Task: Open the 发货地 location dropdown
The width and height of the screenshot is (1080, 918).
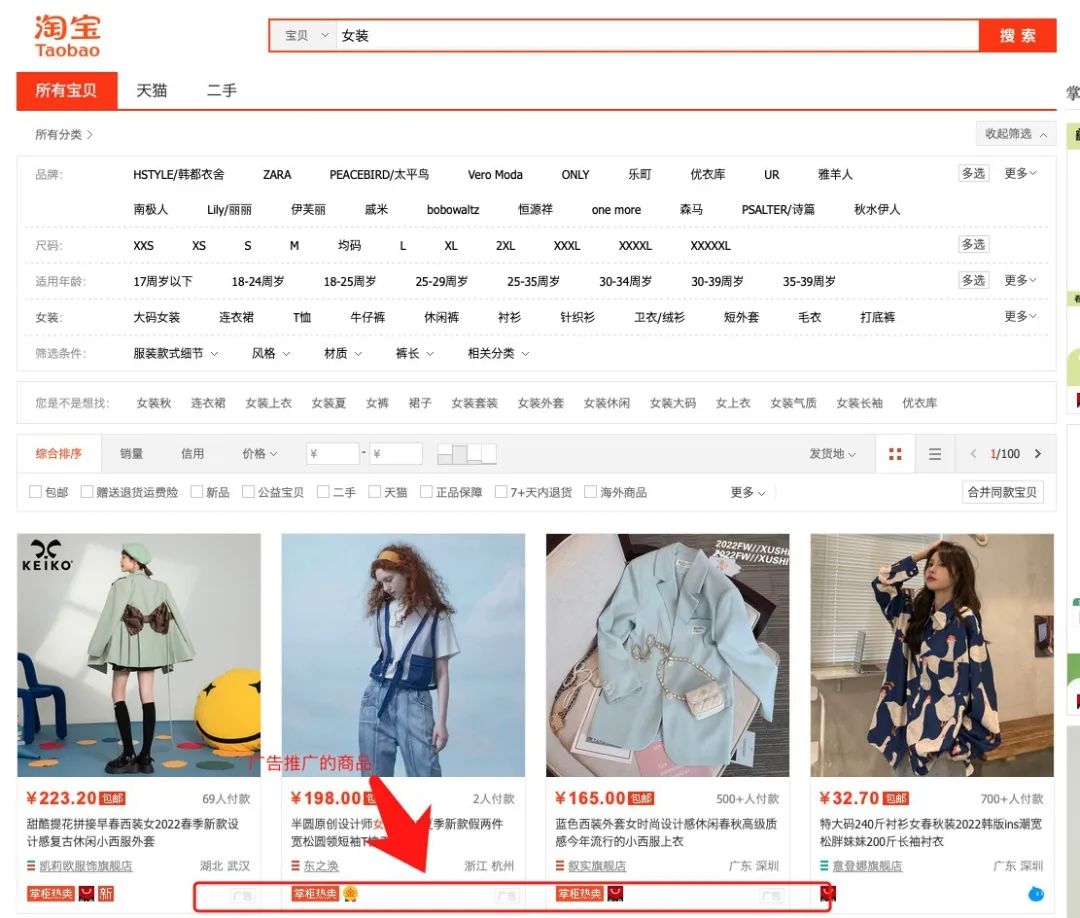Action: click(832, 454)
